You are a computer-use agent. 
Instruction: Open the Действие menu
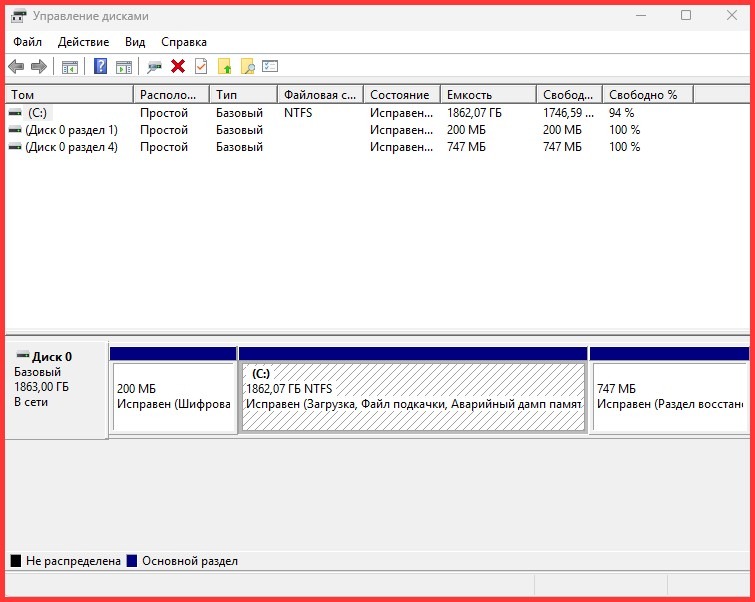(x=84, y=42)
